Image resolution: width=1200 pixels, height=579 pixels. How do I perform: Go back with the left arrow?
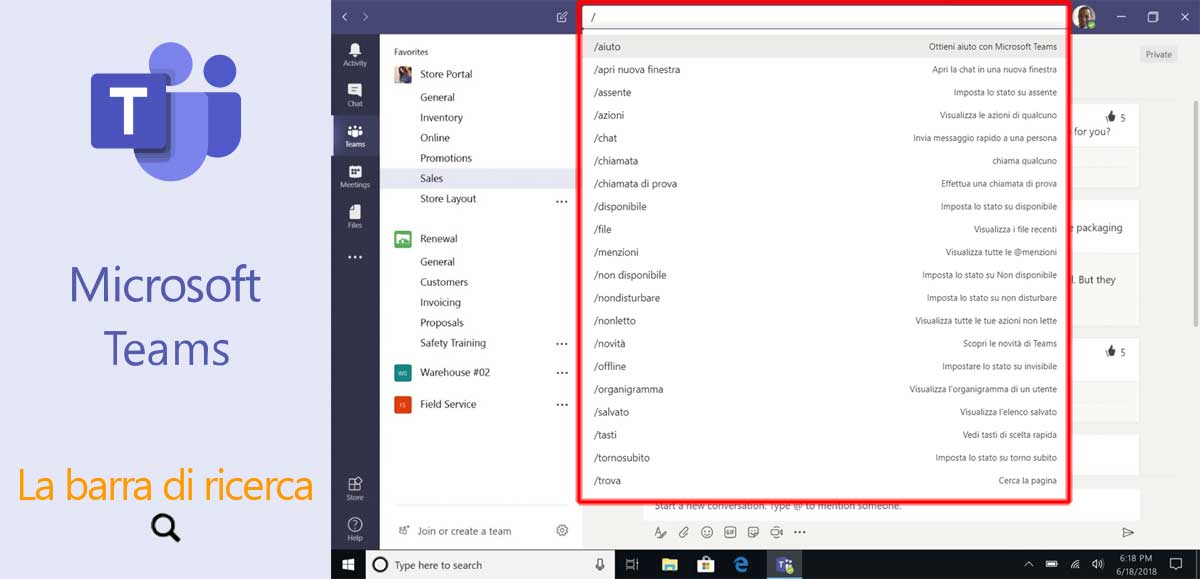tap(345, 17)
